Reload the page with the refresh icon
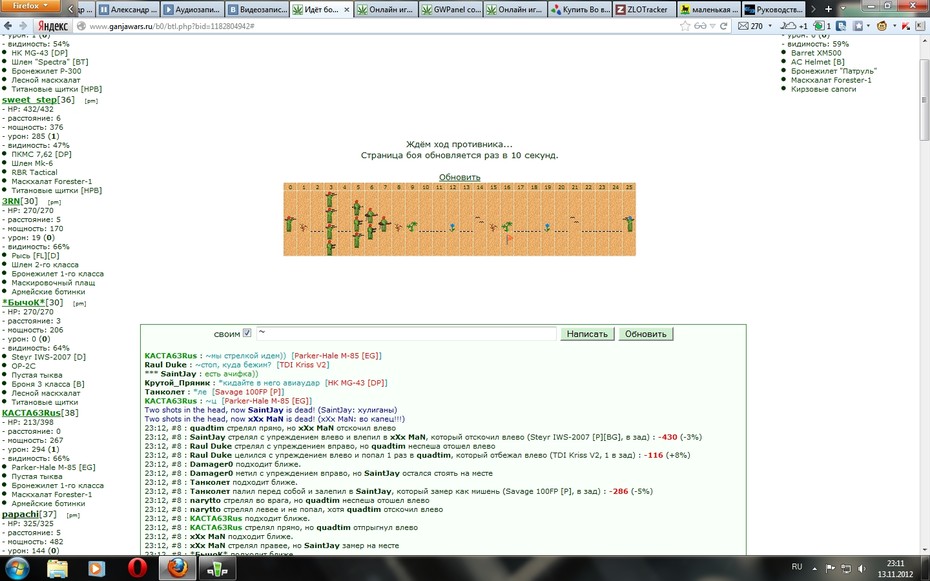The height and width of the screenshot is (581, 930). (724, 26)
